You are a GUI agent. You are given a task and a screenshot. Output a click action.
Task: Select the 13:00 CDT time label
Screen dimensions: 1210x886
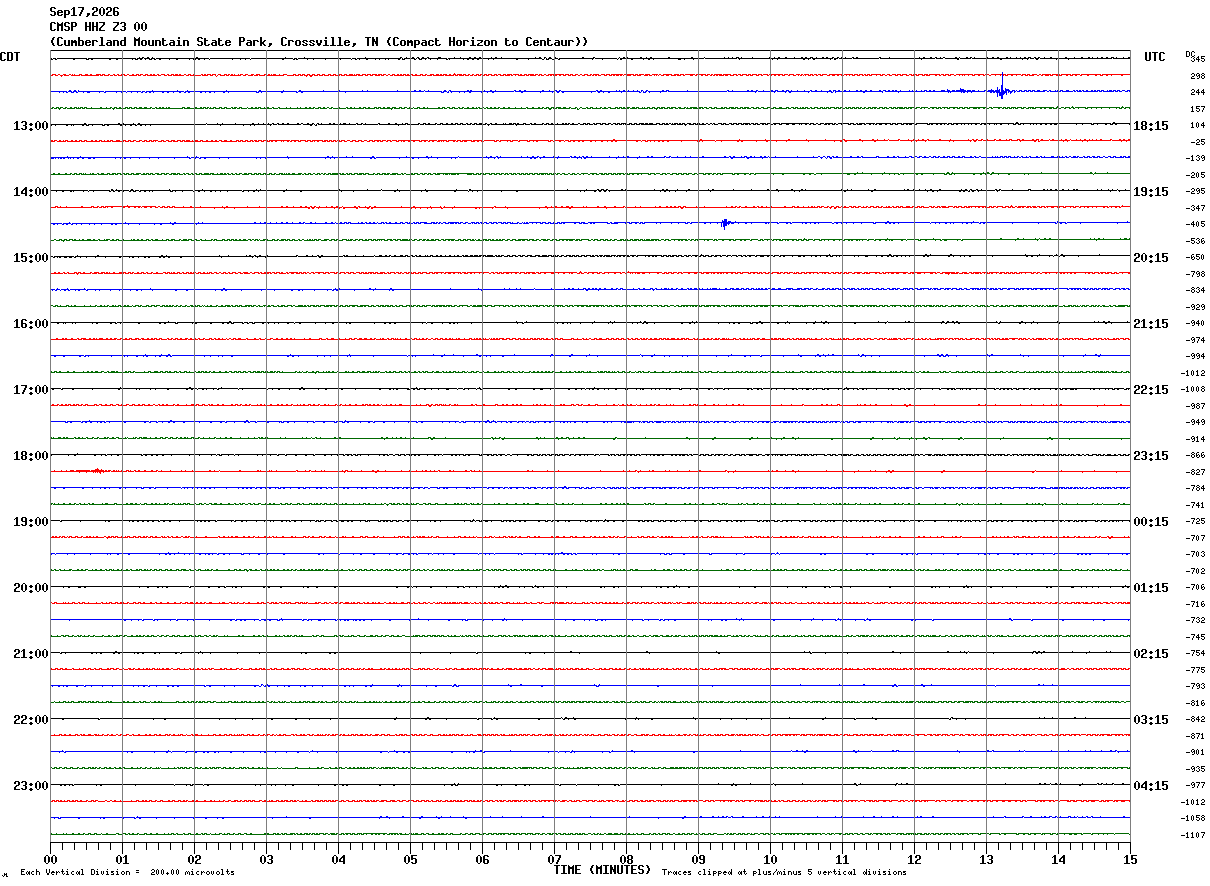click(31, 125)
